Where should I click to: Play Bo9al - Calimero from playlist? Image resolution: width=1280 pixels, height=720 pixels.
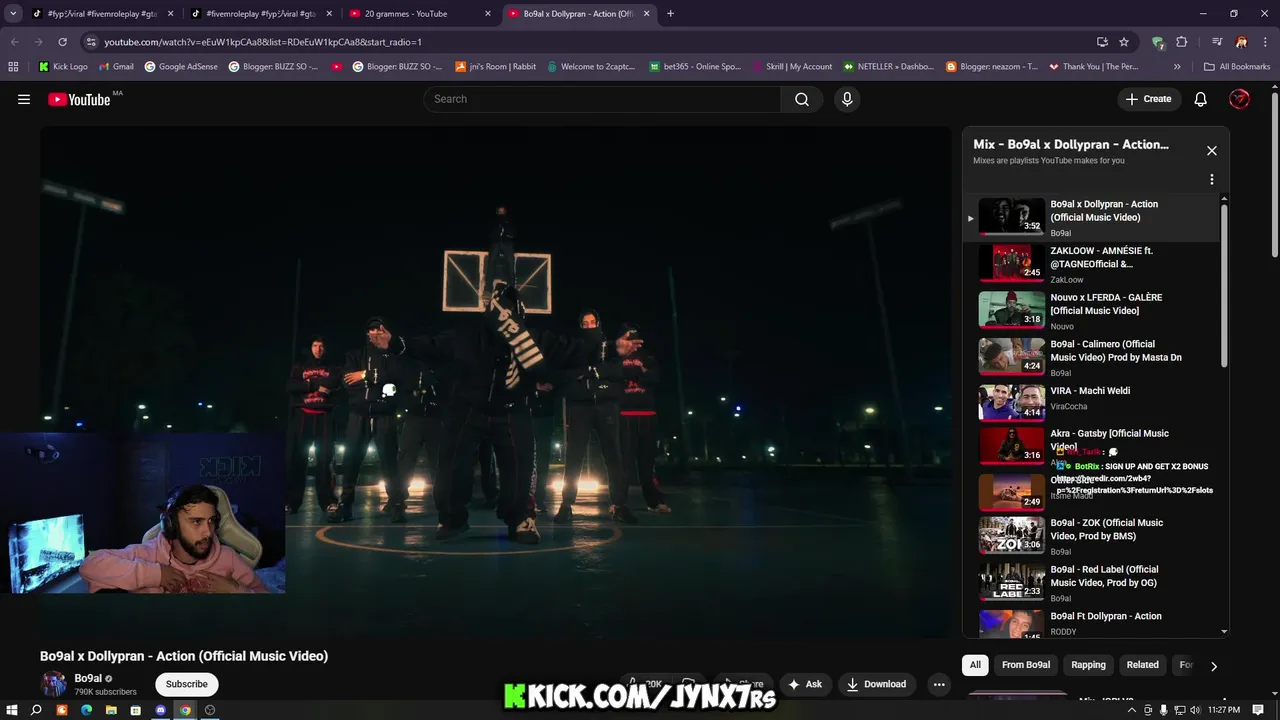pyautogui.click(x=1092, y=357)
